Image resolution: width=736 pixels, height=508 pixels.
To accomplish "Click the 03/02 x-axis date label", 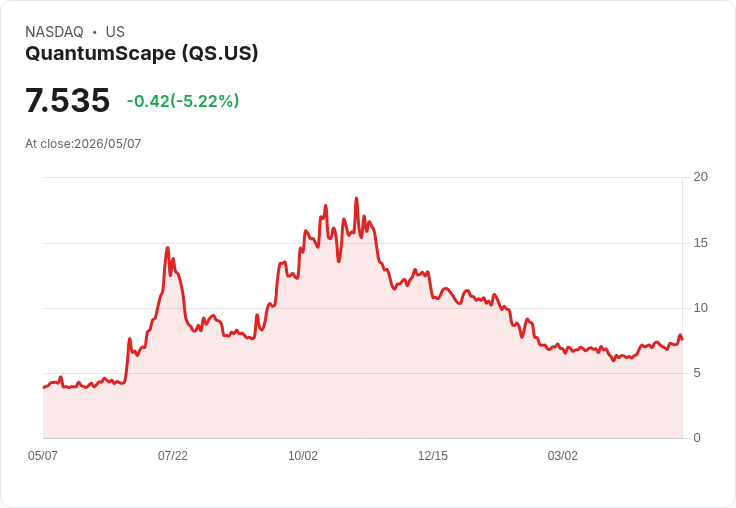I will 562,455.
